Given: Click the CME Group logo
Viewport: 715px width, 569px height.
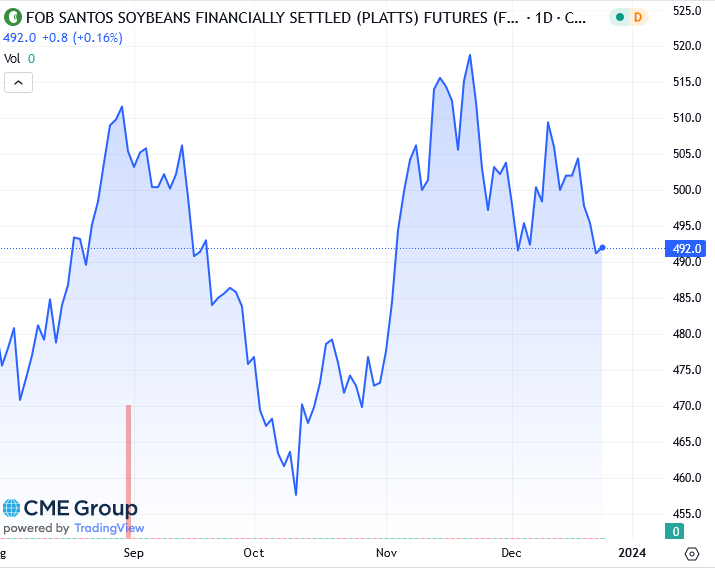Looking at the screenshot, I should [x=70, y=508].
